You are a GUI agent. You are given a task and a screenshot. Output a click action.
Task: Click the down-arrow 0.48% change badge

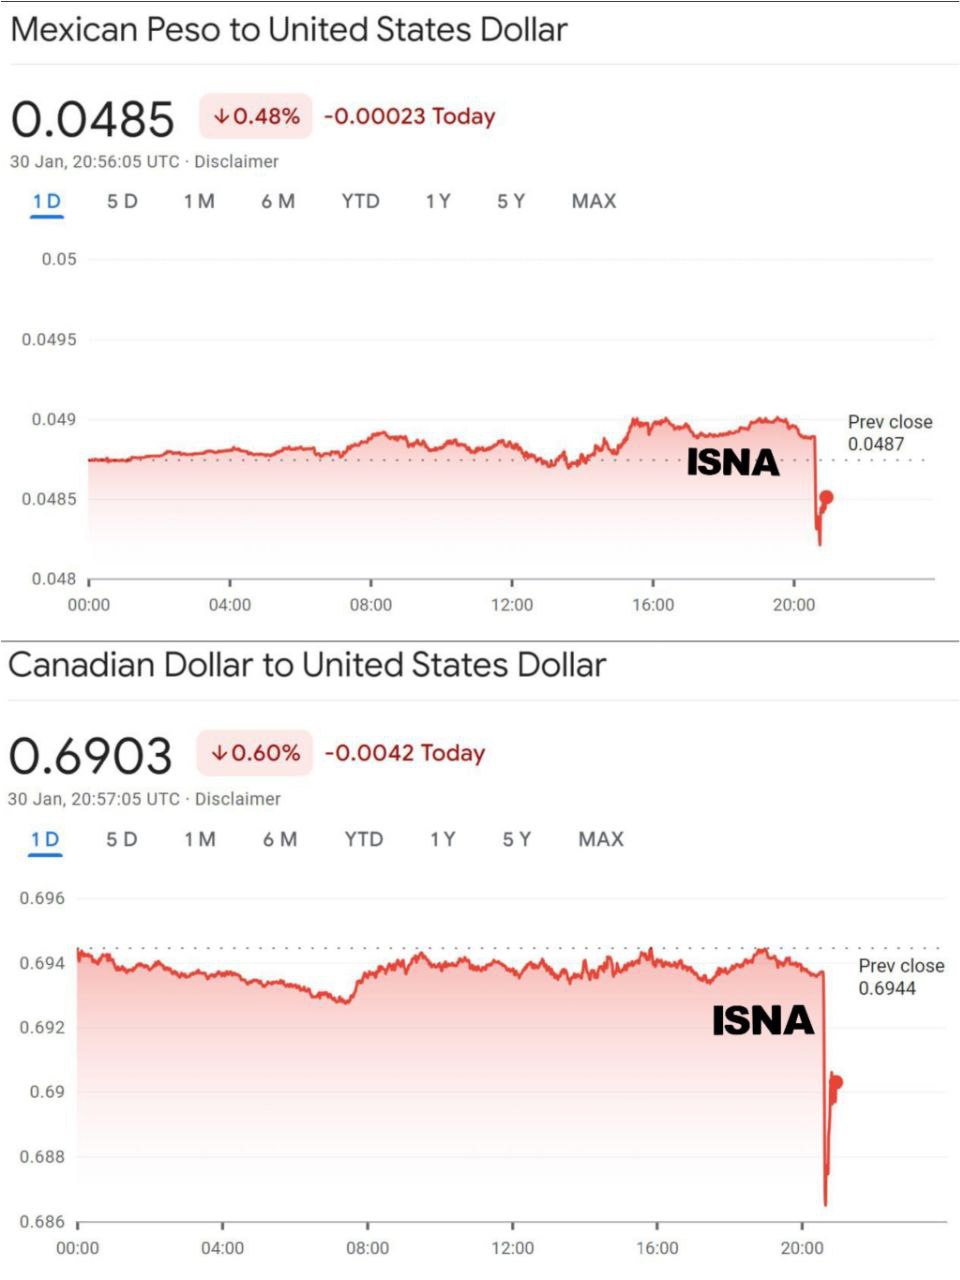click(256, 117)
